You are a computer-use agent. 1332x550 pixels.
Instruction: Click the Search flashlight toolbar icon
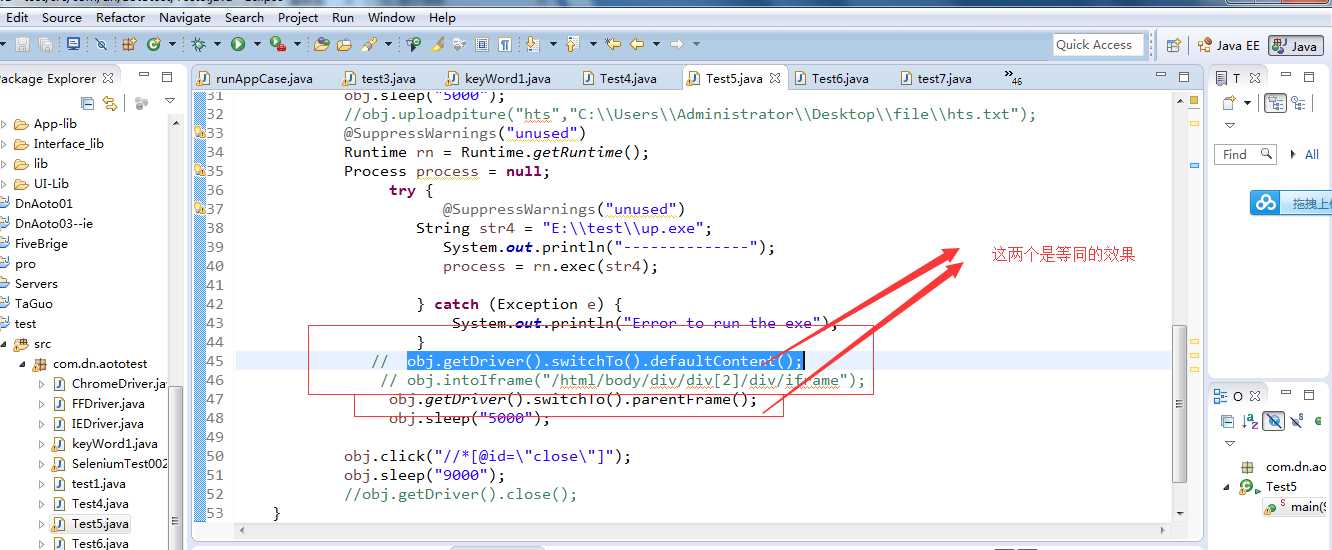tap(368, 44)
